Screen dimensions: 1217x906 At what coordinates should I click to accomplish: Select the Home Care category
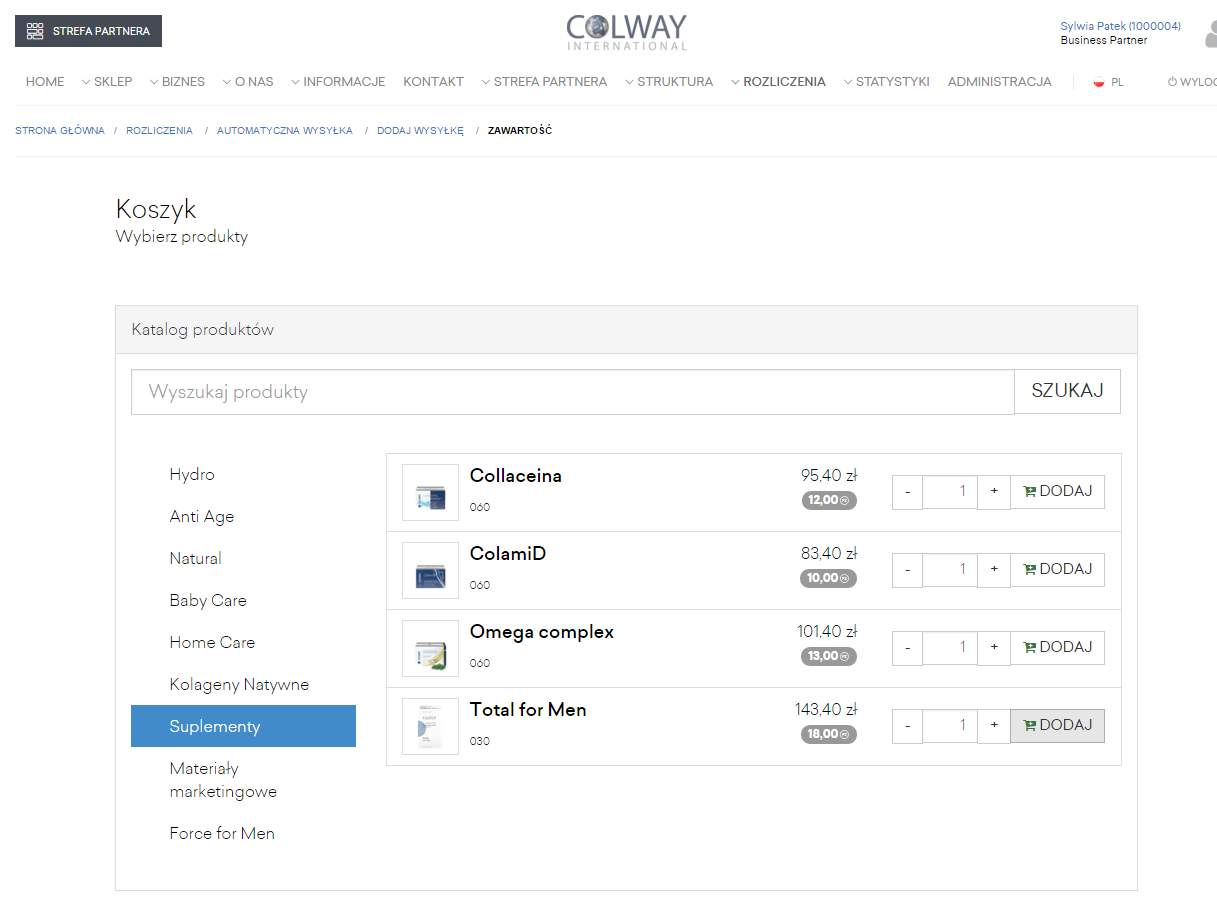(243, 643)
